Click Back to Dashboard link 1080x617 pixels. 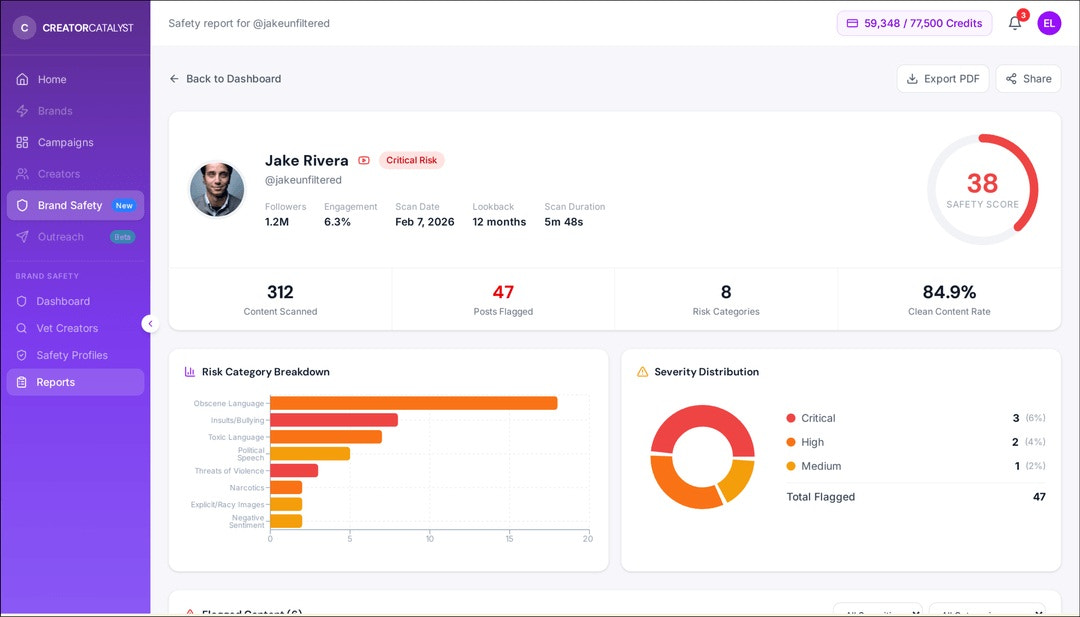(225, 79)
